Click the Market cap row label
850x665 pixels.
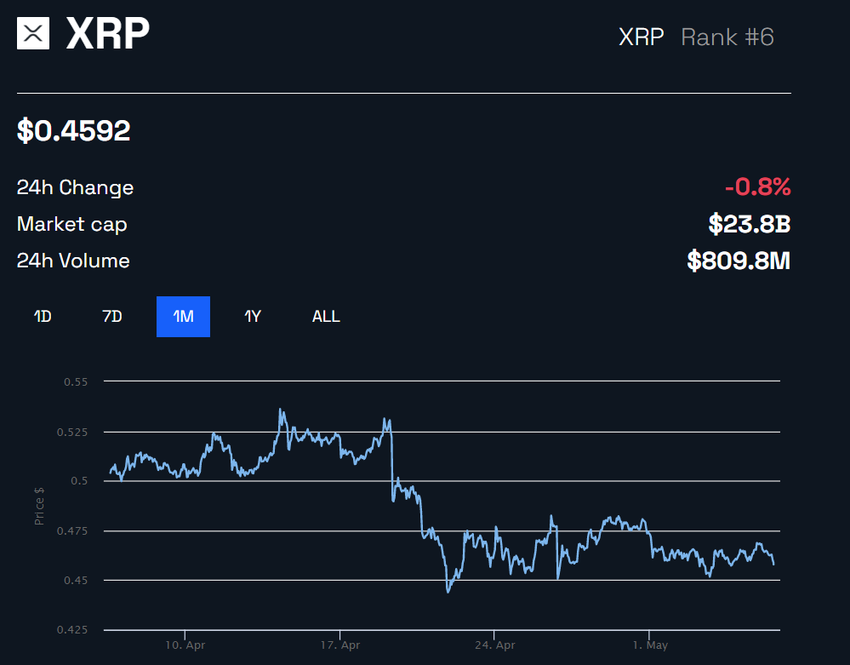point(71,224)
